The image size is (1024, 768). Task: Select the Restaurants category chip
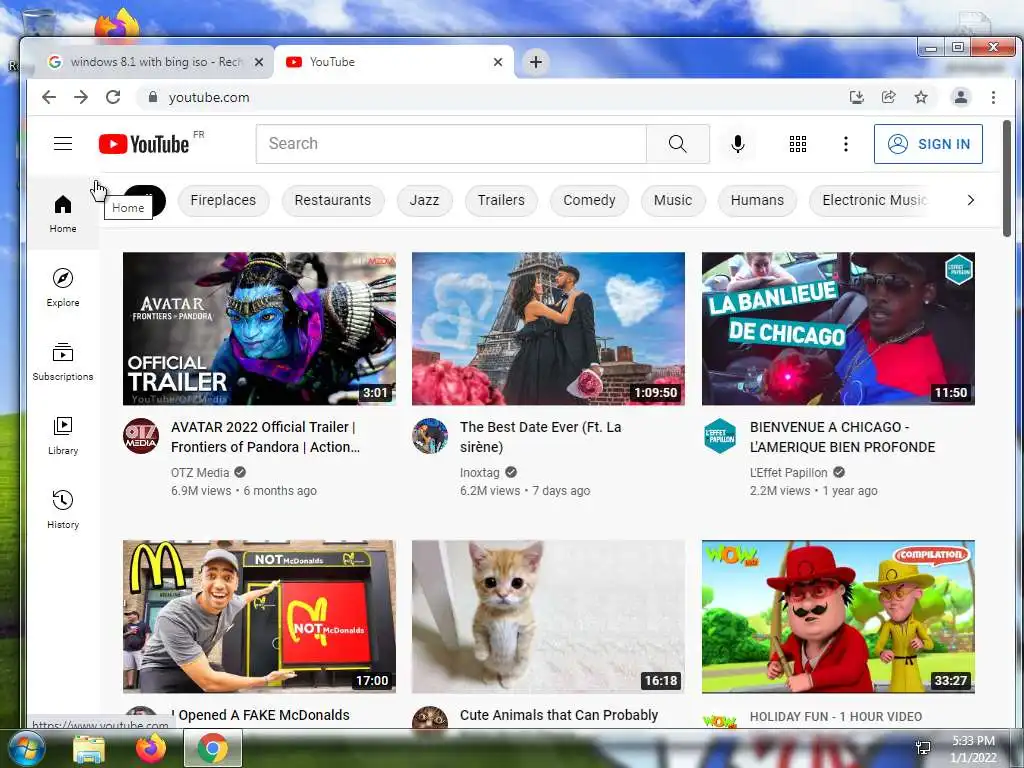[x=332, y=200]
